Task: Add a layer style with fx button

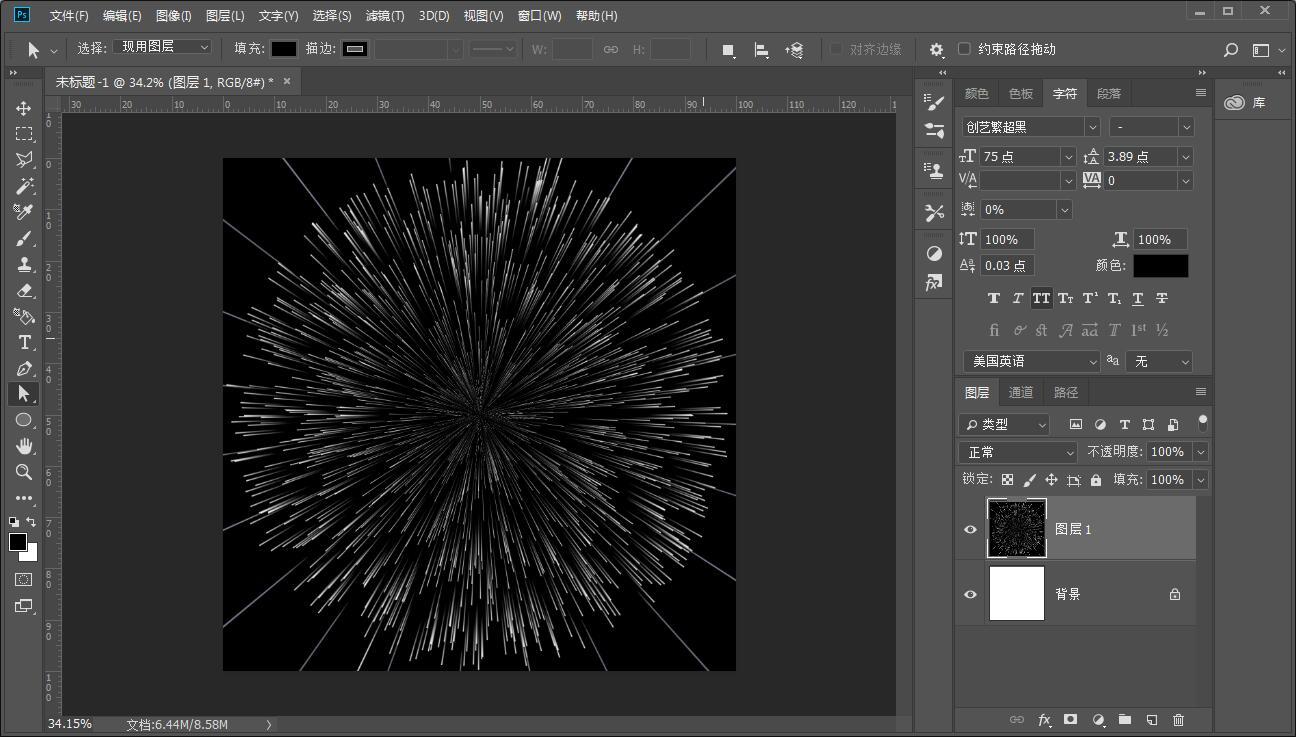Action: pos(1044,719)
